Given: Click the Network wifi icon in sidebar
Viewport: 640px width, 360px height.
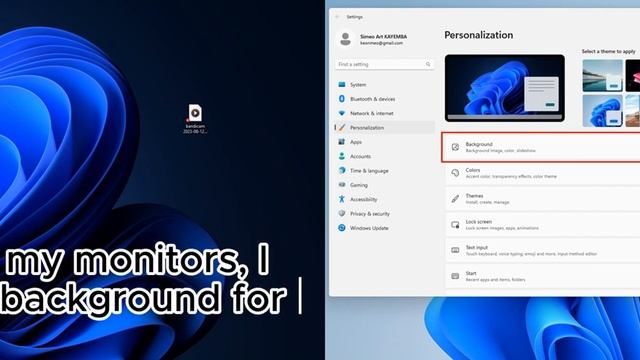Looking at the screenshot, I should coord(342,113).
